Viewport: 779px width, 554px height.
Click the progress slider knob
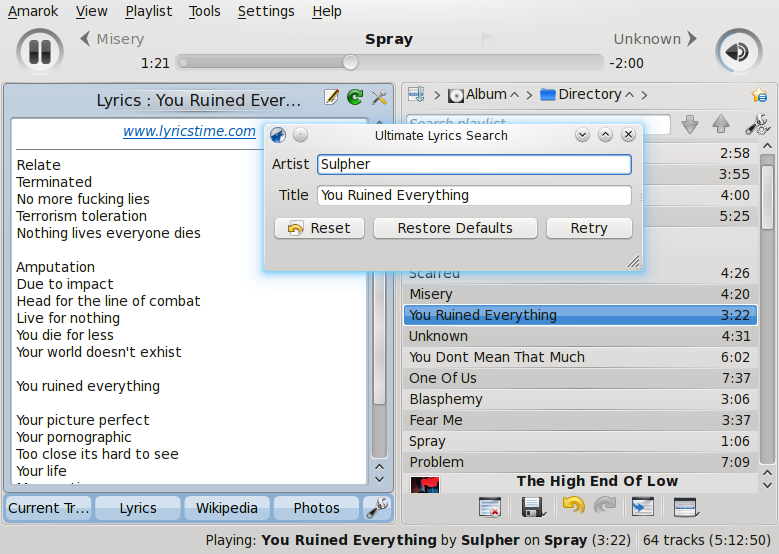(350, 63)
